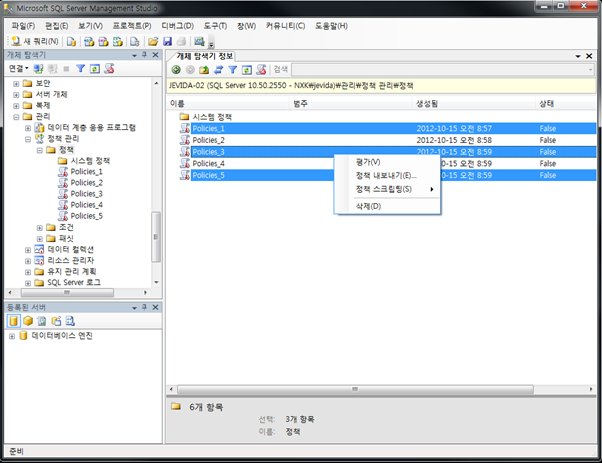The width and height of the screenshot is (602, 463).
Task: Open the 파일(F) menu
Action: click(23, 26)
